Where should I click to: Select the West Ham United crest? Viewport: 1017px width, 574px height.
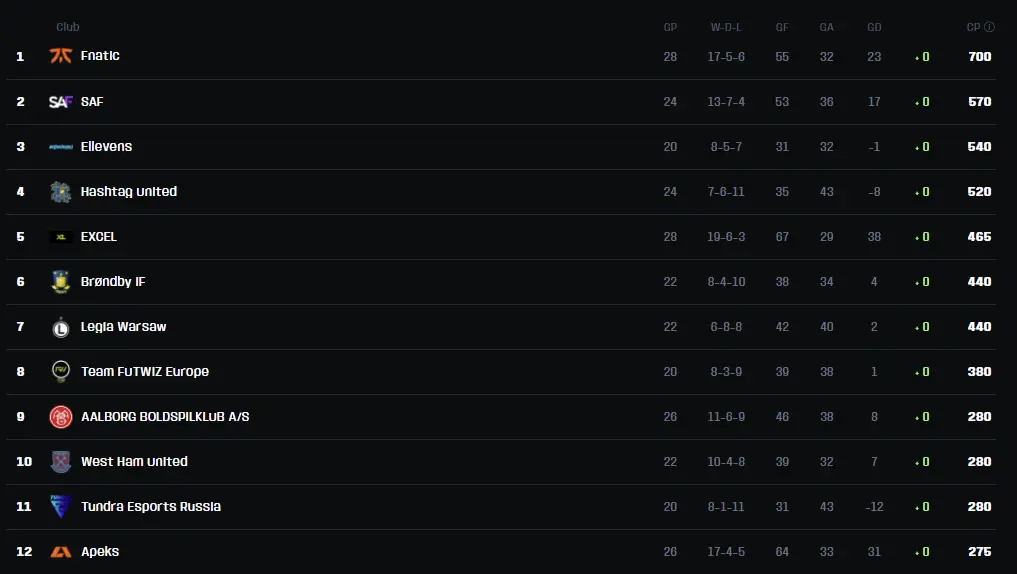click(x=61, y=462)
